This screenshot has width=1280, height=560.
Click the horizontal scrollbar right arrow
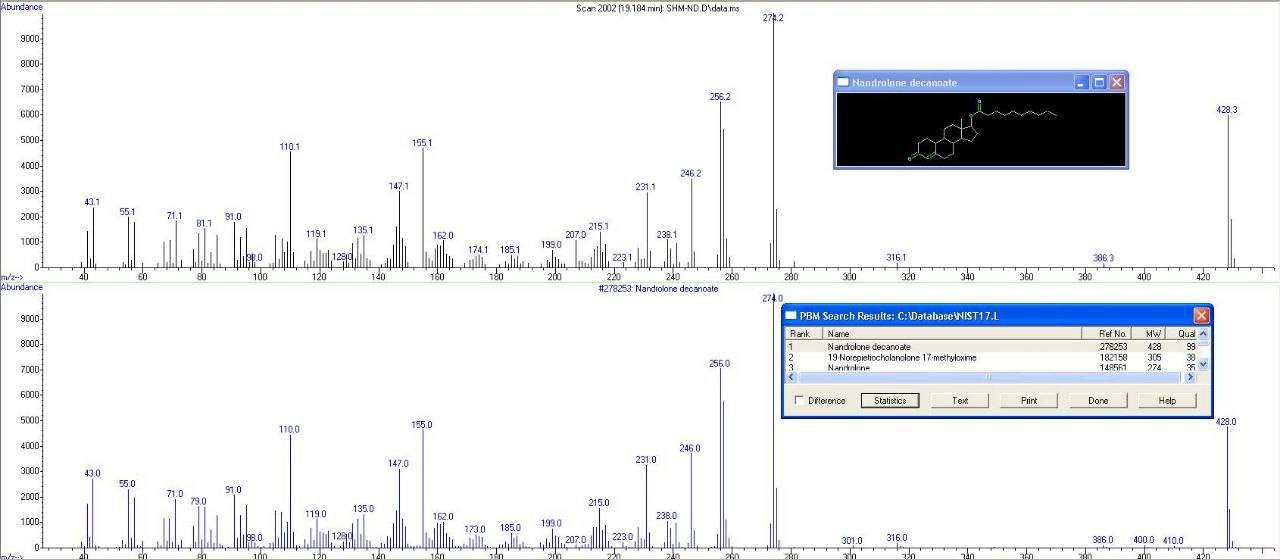[x=1192, y=377]
